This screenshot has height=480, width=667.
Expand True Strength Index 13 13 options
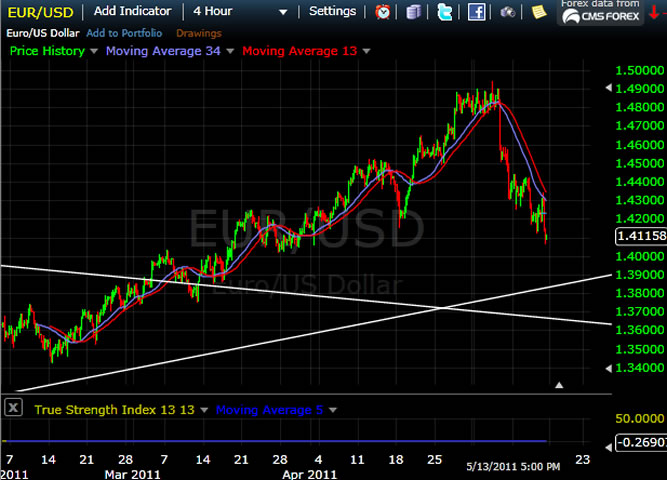click(x=204, y=409)
